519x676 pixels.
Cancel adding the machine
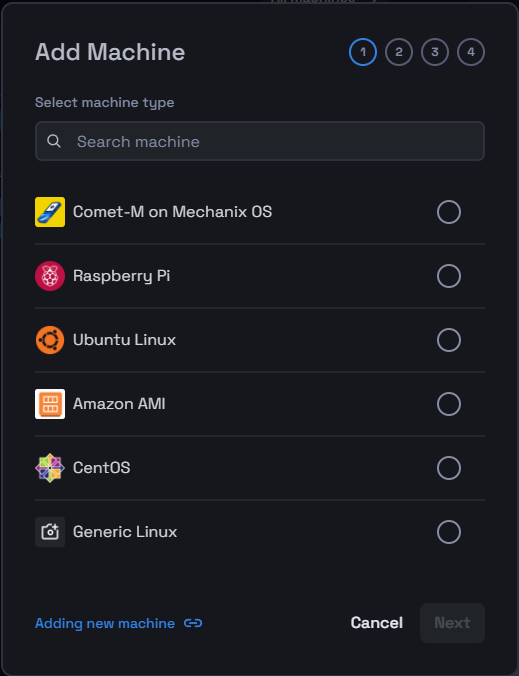tap(377, 623)
